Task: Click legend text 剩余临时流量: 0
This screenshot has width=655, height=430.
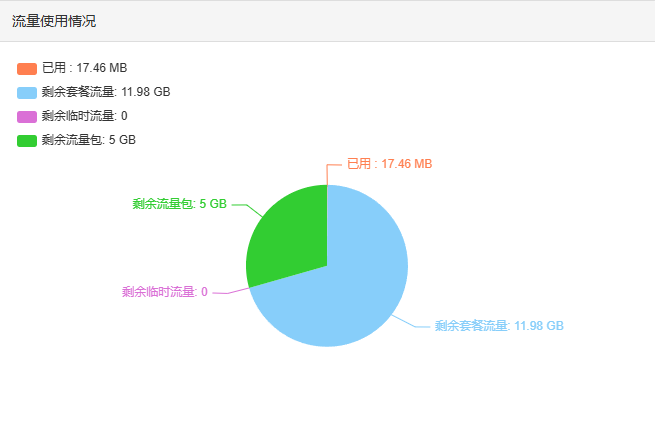Action: 84,116
